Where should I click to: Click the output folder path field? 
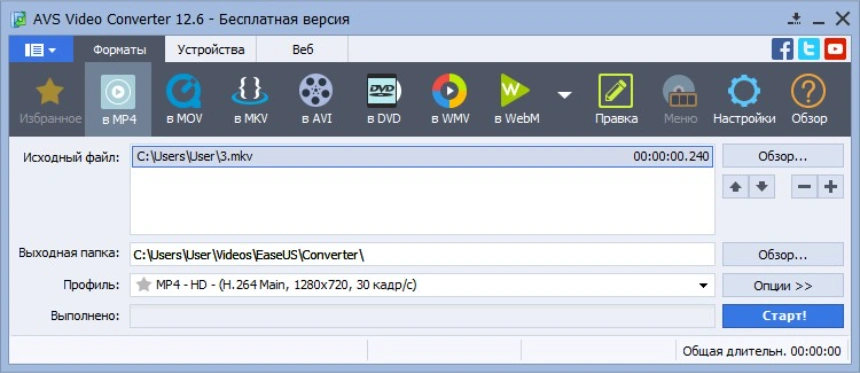pos(422,255)
